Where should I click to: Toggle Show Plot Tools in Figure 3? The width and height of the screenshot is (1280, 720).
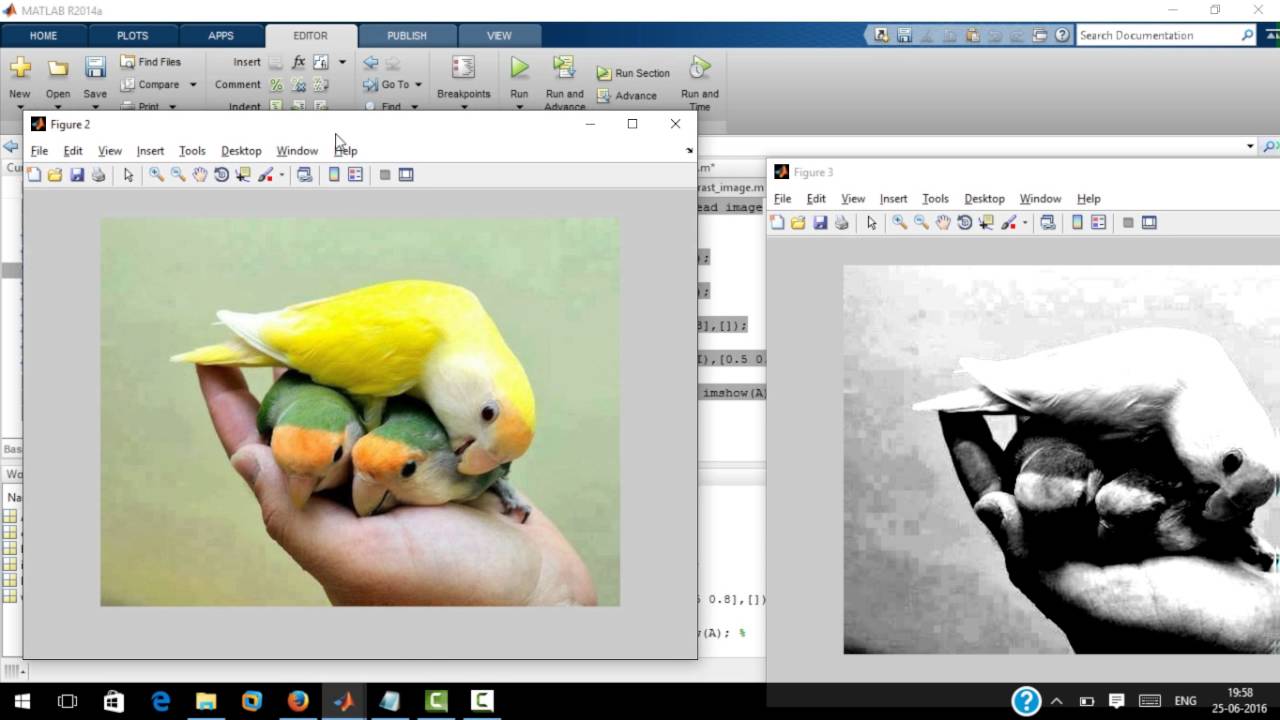[x=1149, y=223]
